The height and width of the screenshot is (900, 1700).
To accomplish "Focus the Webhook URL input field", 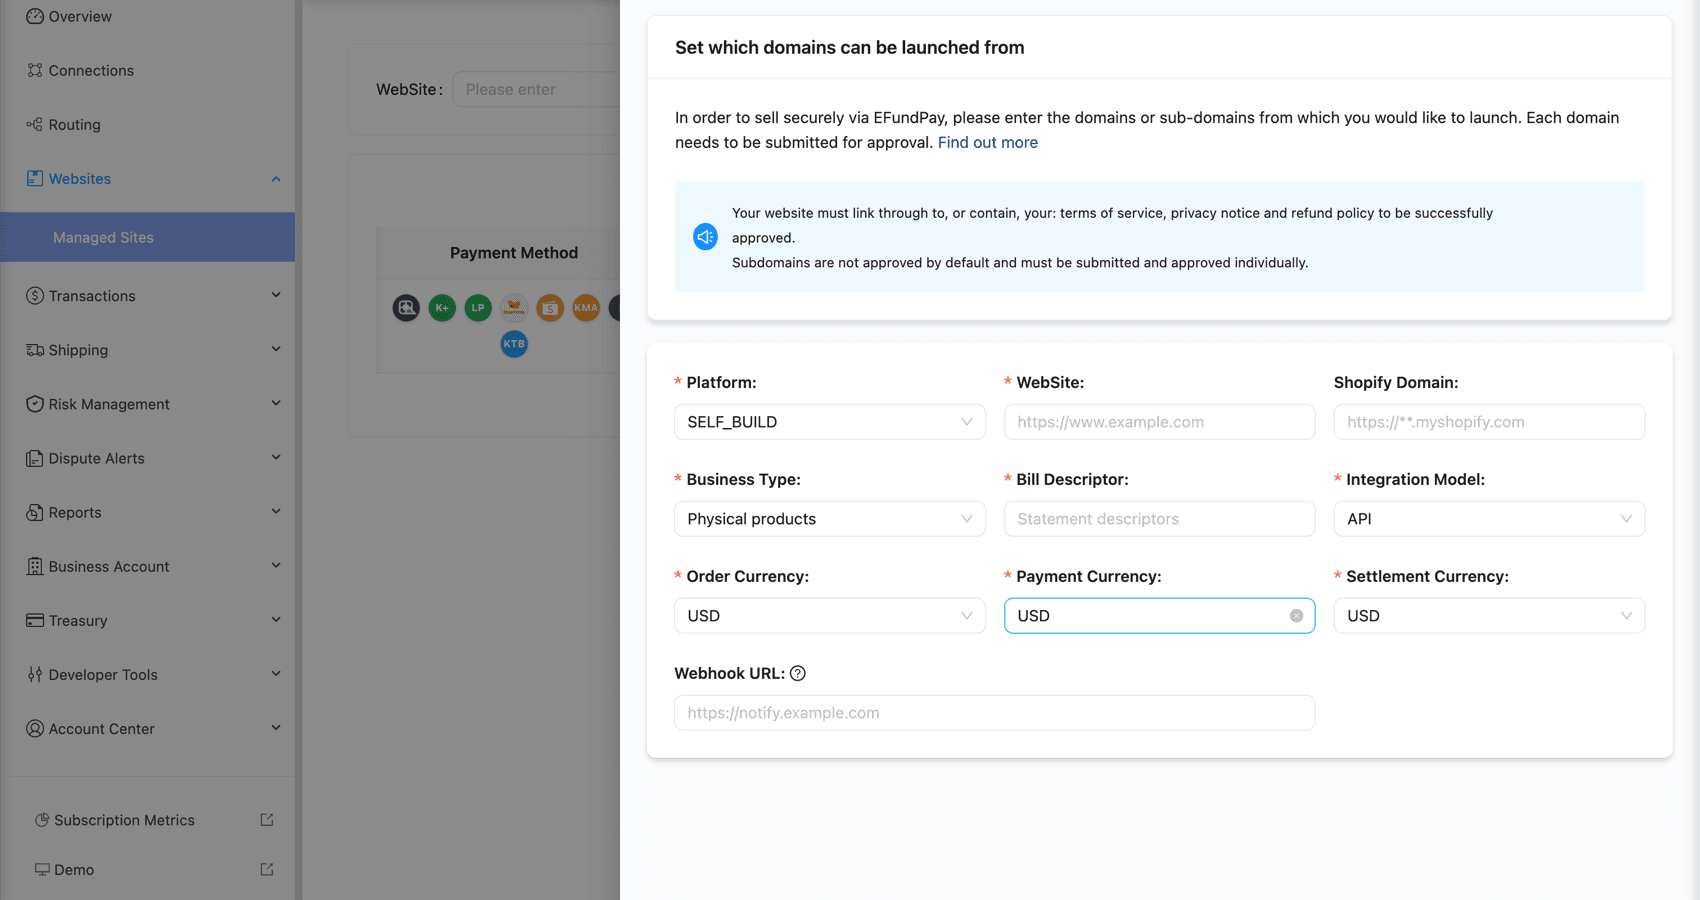I will point(995,713).
